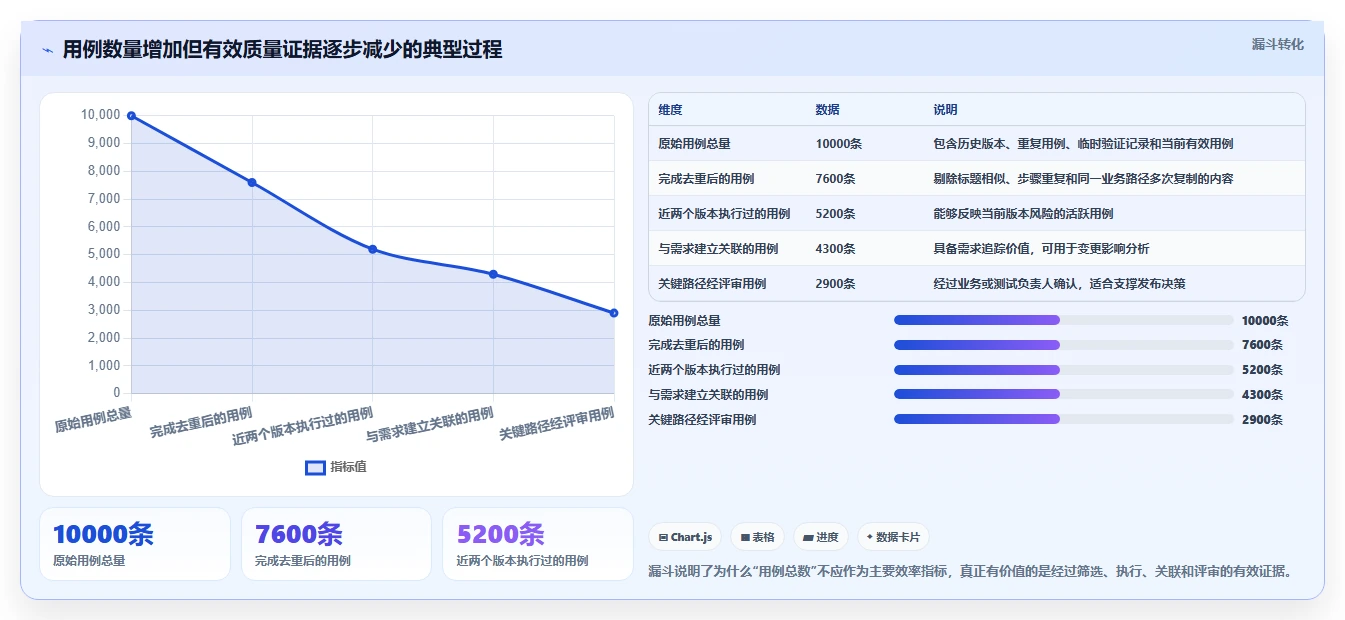
Task: Click the 10,000 y-axis label
Action: click(x=100, y=115)
